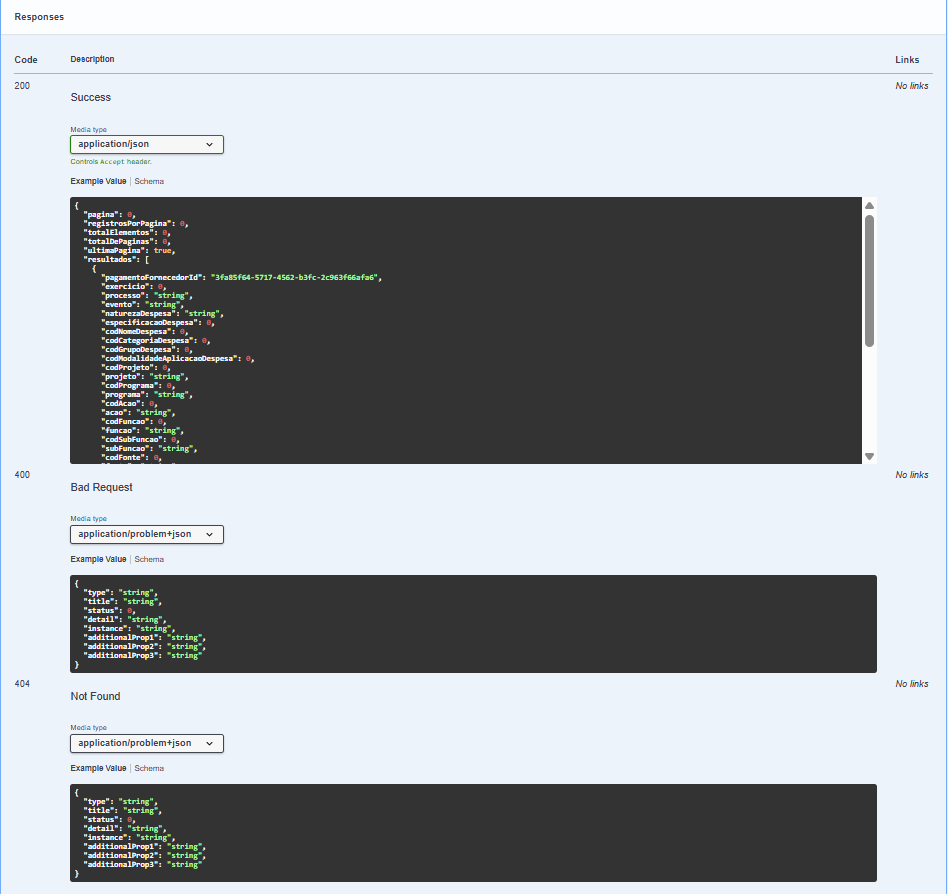Click "additionalProp3" in the 404 example
This screenshot has height=894, width=948.
point(123,865)
